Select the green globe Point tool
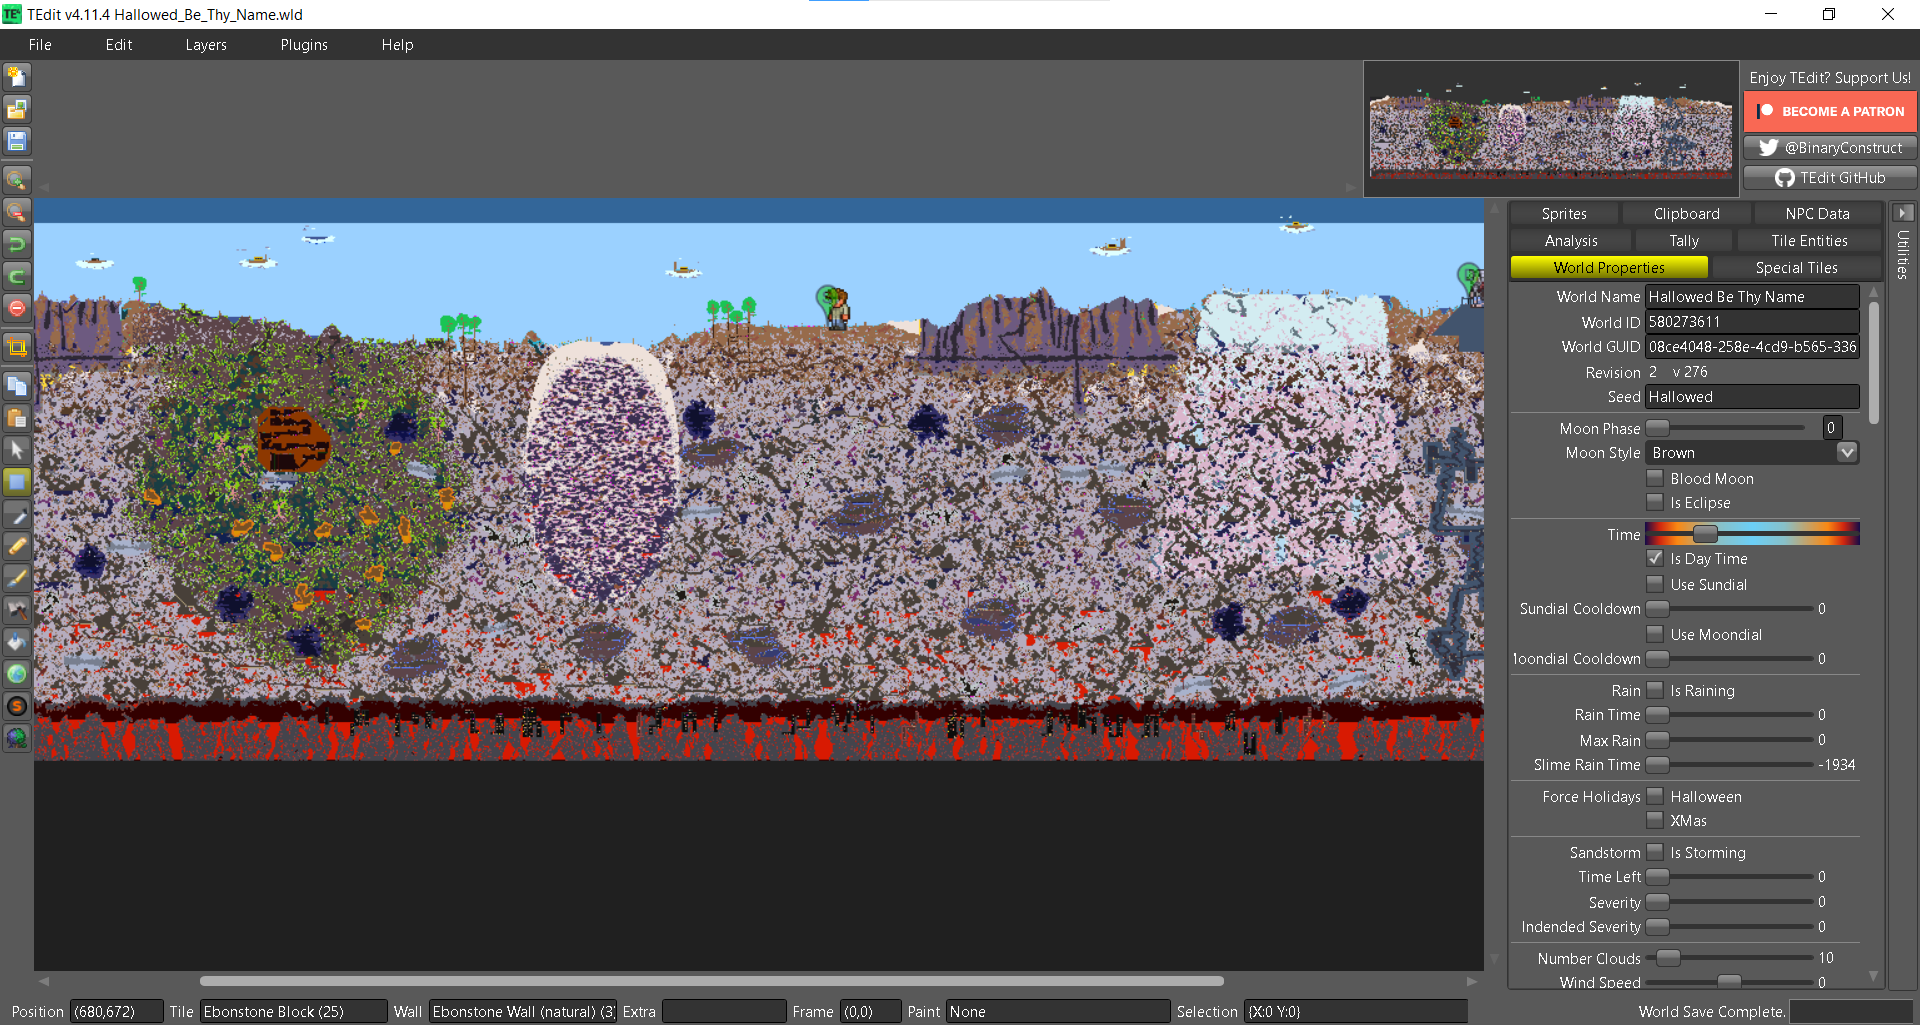The image size is (1920, 1025). pos(17,674)
